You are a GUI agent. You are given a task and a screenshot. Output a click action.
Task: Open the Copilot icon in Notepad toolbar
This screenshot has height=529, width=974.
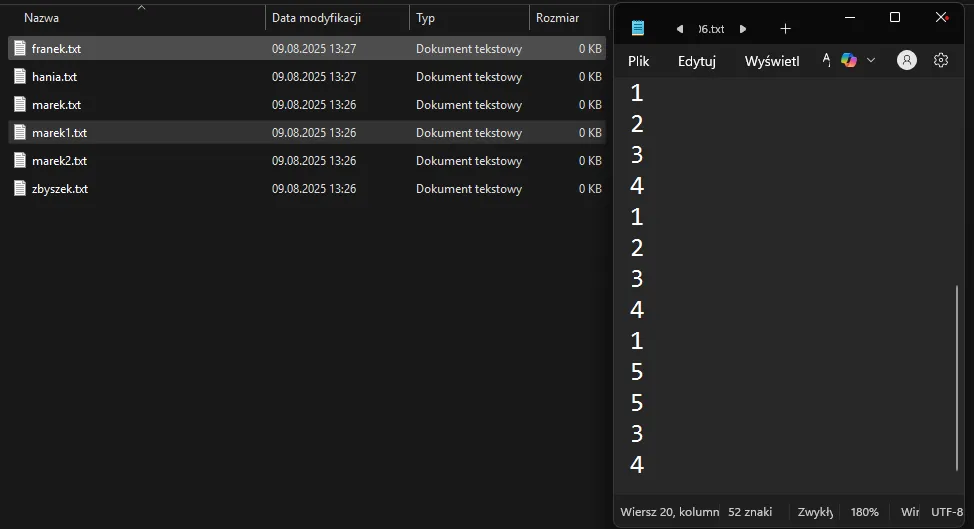tap(849, 61)
